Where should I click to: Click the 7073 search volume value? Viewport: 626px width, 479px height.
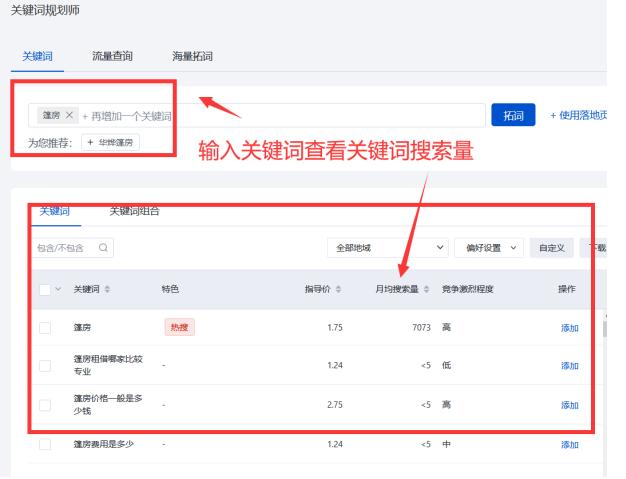coord(421,328)
